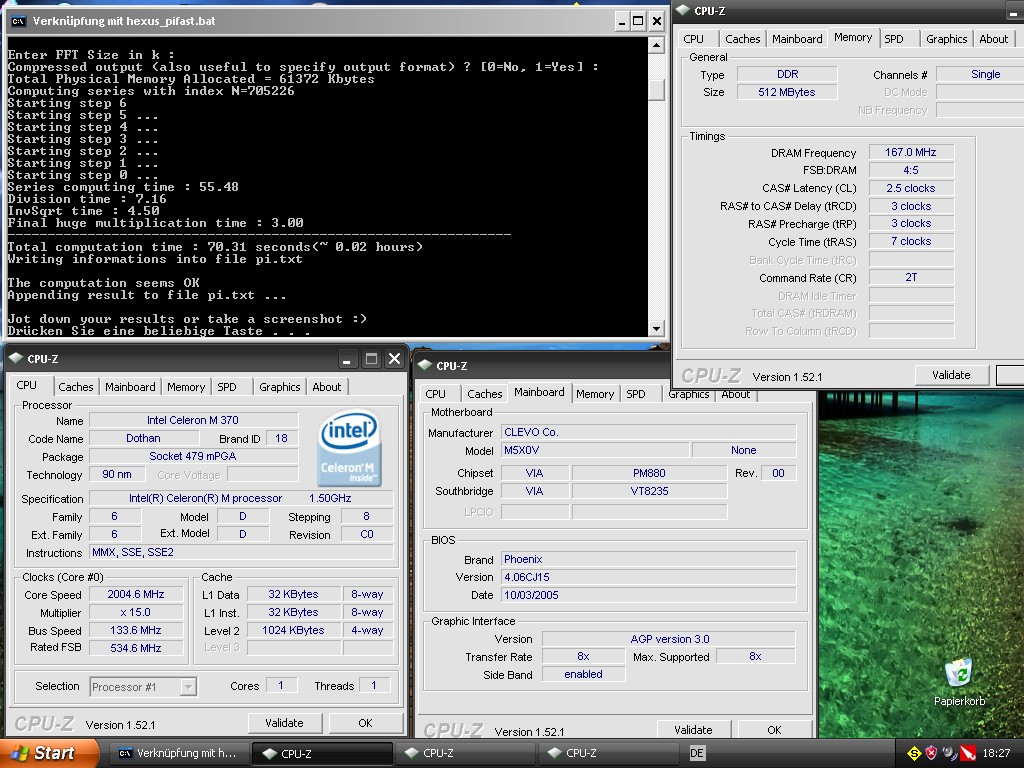Click the Level 2 cache 1024 KBytes value
The height and width of the screenshot is (768, 1024).
(x=293, y=630)
